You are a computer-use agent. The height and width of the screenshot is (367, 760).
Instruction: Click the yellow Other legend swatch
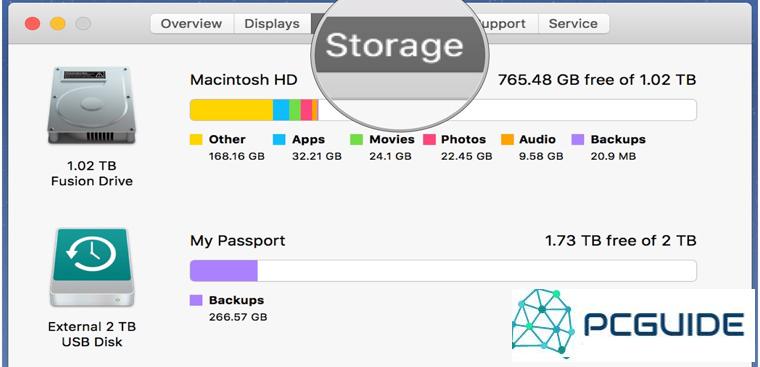[196, 140]
